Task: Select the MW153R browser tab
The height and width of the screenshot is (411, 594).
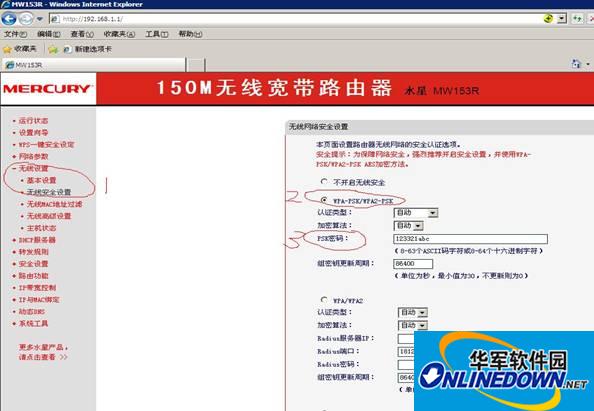Action: pos(94,65)
